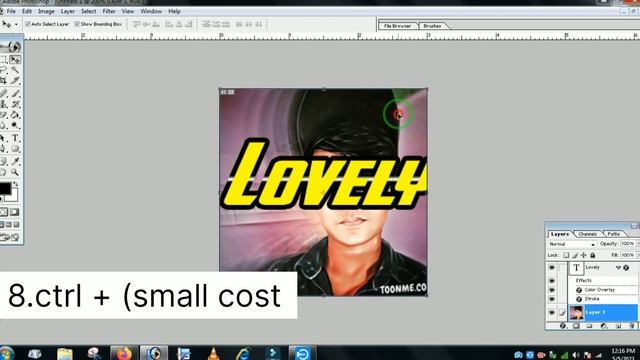Hide Effects of Lovely layer
Image resolution: width=640 pixels, height=360 pixels.
[x=552, y=280]
